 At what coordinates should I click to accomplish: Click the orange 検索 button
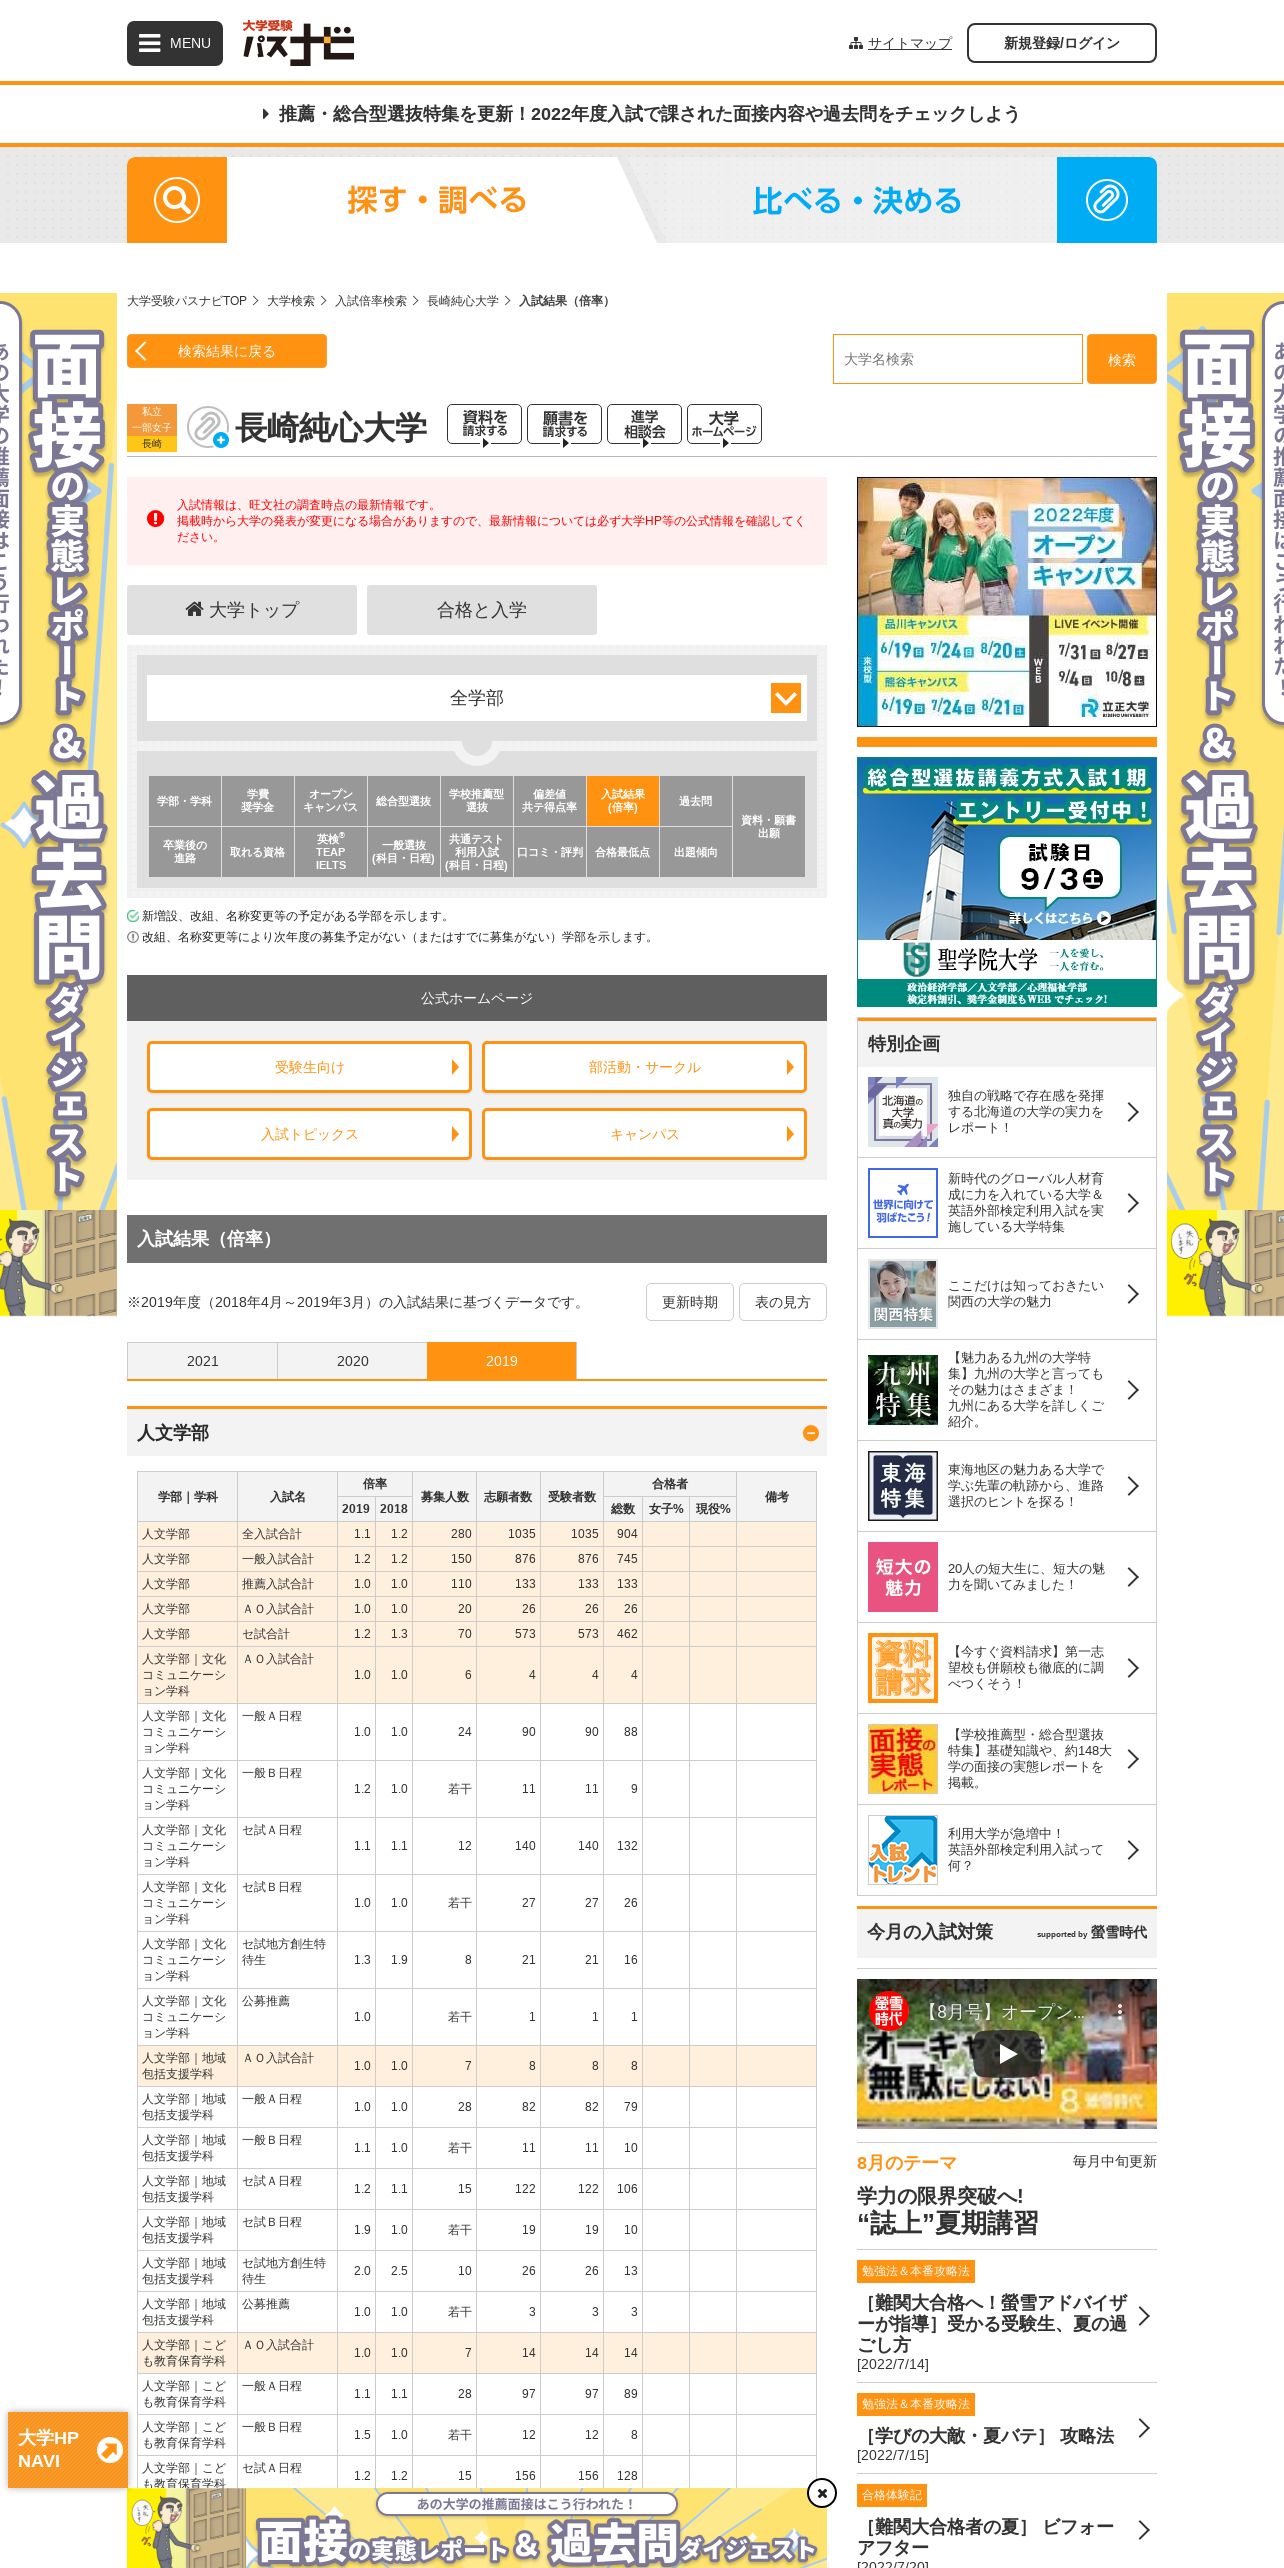[x=1122, y=359]
